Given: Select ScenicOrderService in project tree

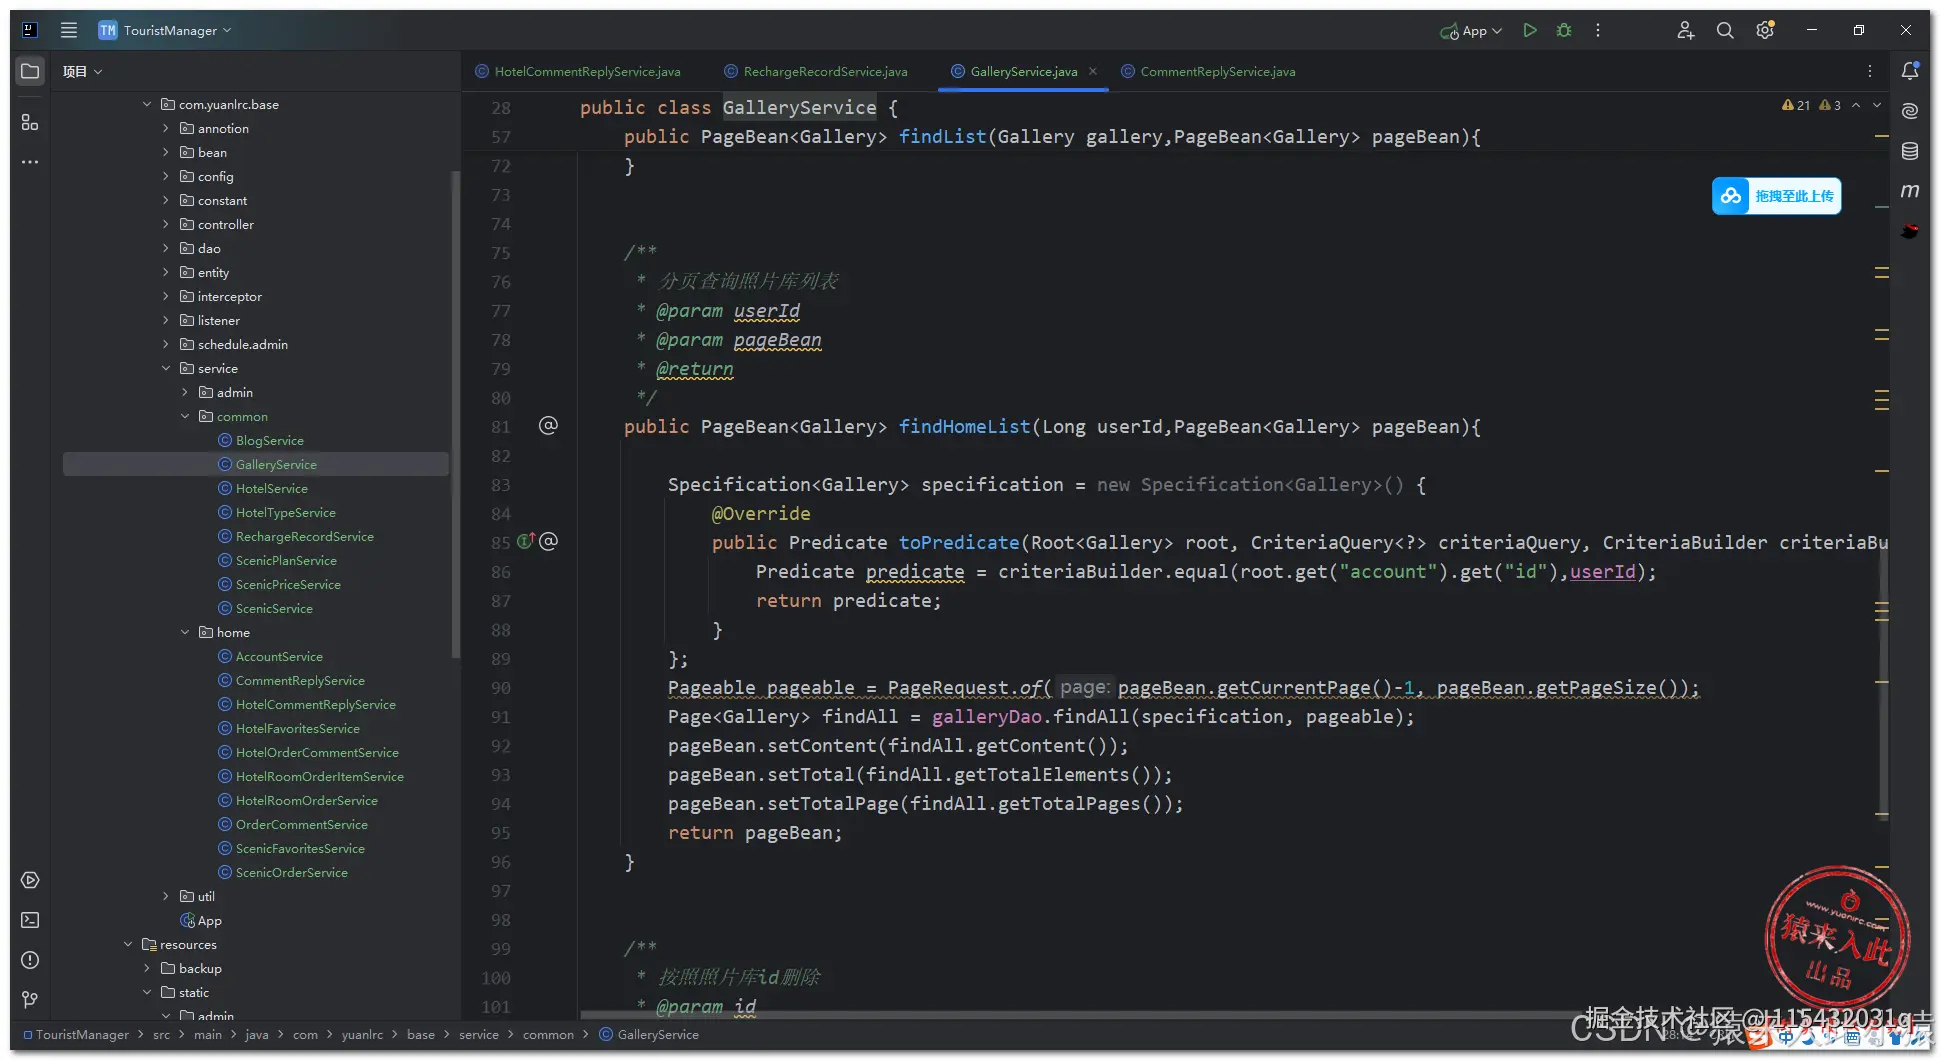Looking at the screenshot, I should tap(291, 872).
